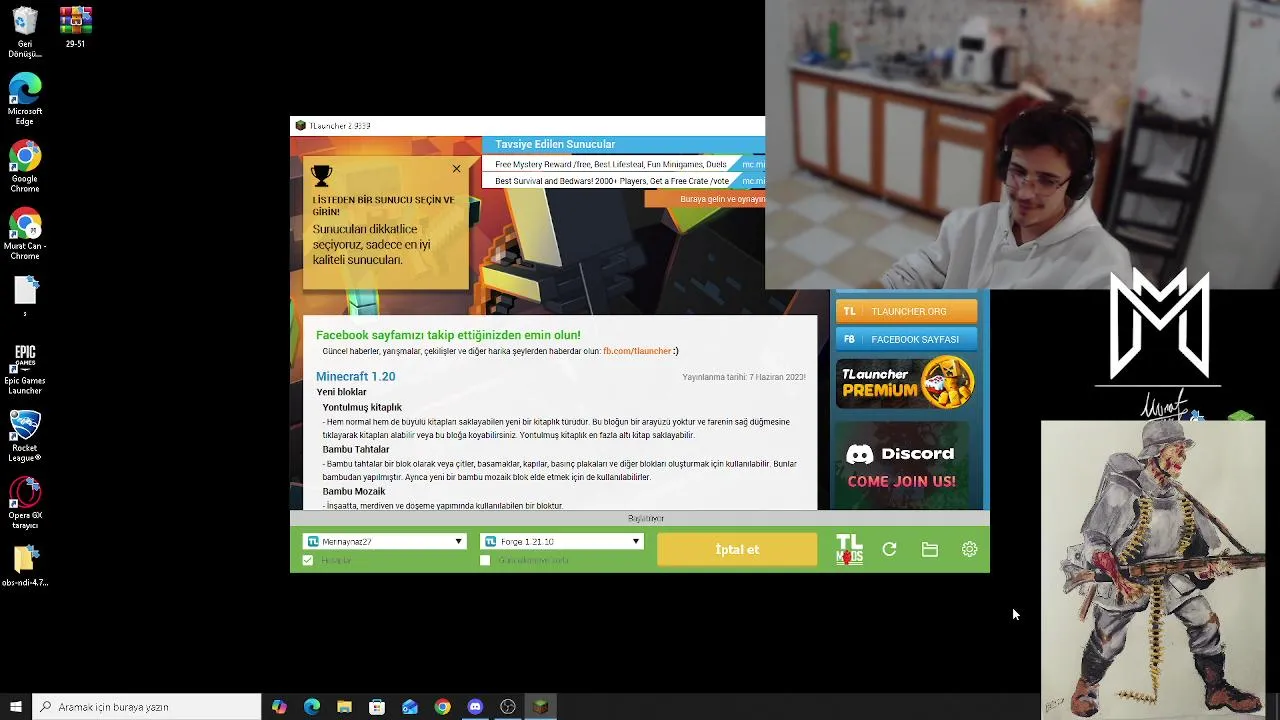
Task: Open Microsoft Edge from the taskbar
Action: pyautogui.click(x=312, y=707)
